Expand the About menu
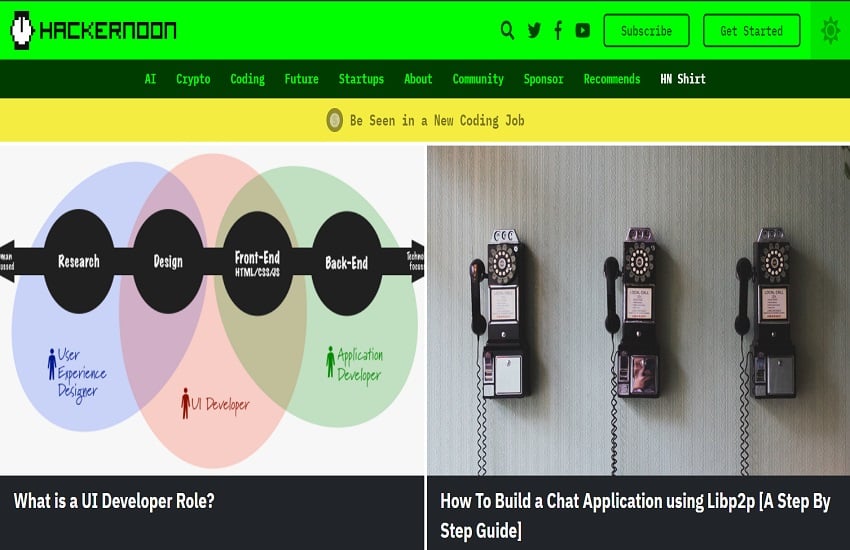850x550 pixels. 418,79
